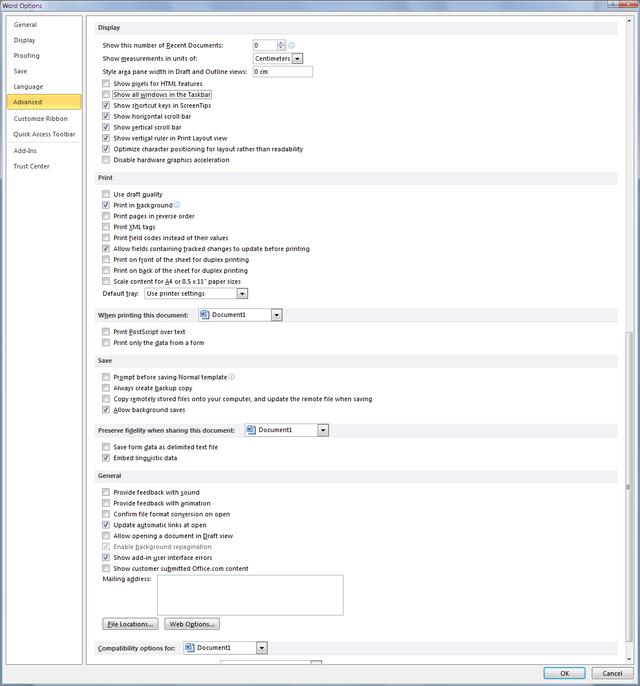Switch to the Proofing category
Viewport: 640px width, 686px height.
tap(27, 56)
